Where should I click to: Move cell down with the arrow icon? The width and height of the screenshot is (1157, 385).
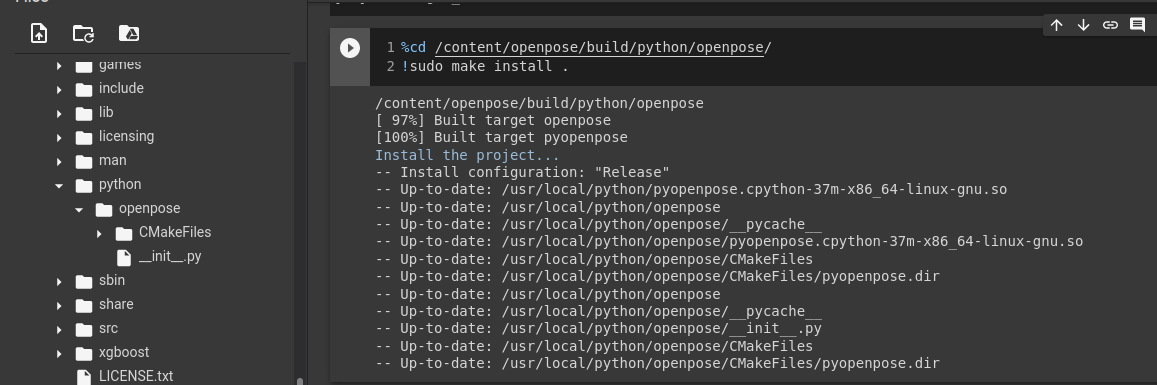(1083, 25)
